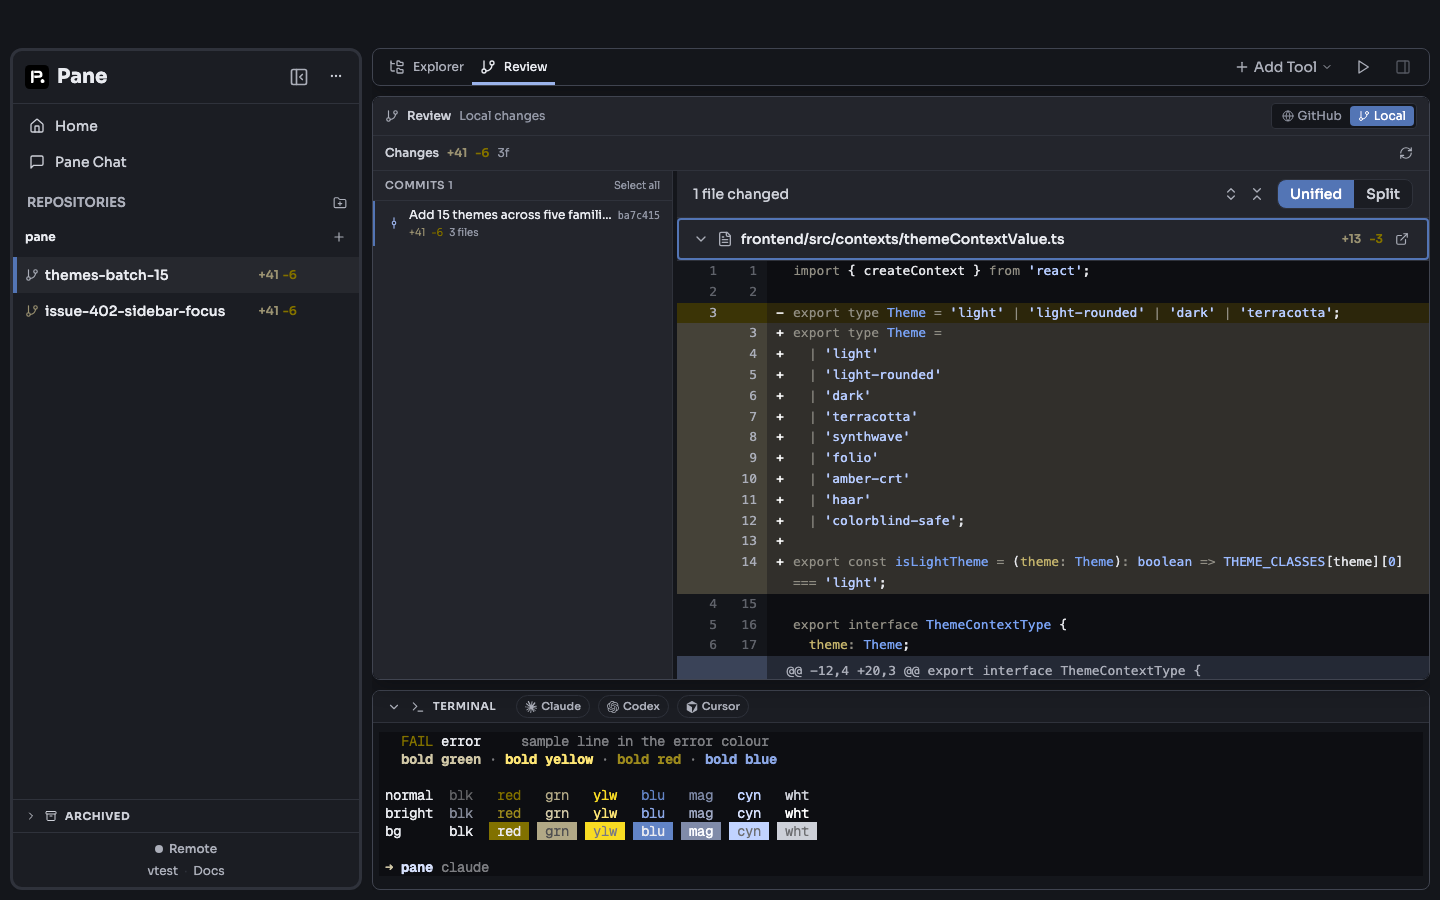Click the 'Changes' summary label
The width and height of the screenshot is (1440, 900).
(x=412, y=153)
